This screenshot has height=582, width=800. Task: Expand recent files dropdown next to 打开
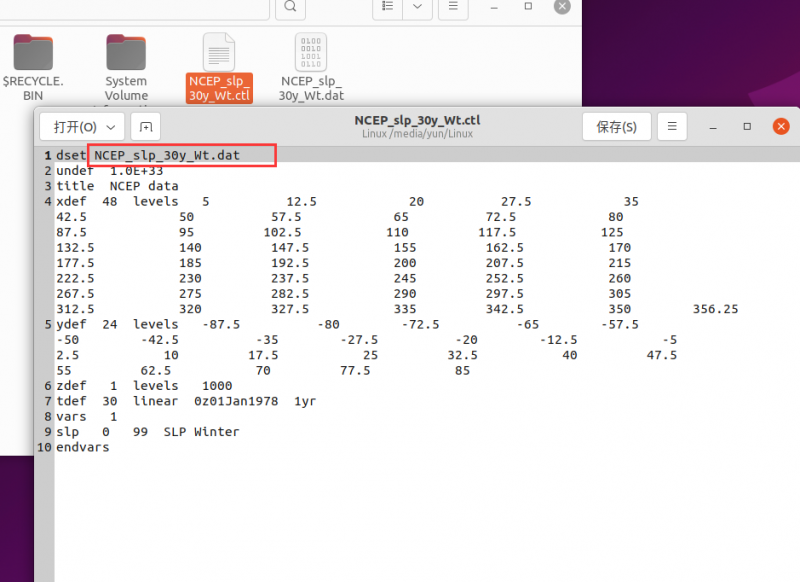111,127
